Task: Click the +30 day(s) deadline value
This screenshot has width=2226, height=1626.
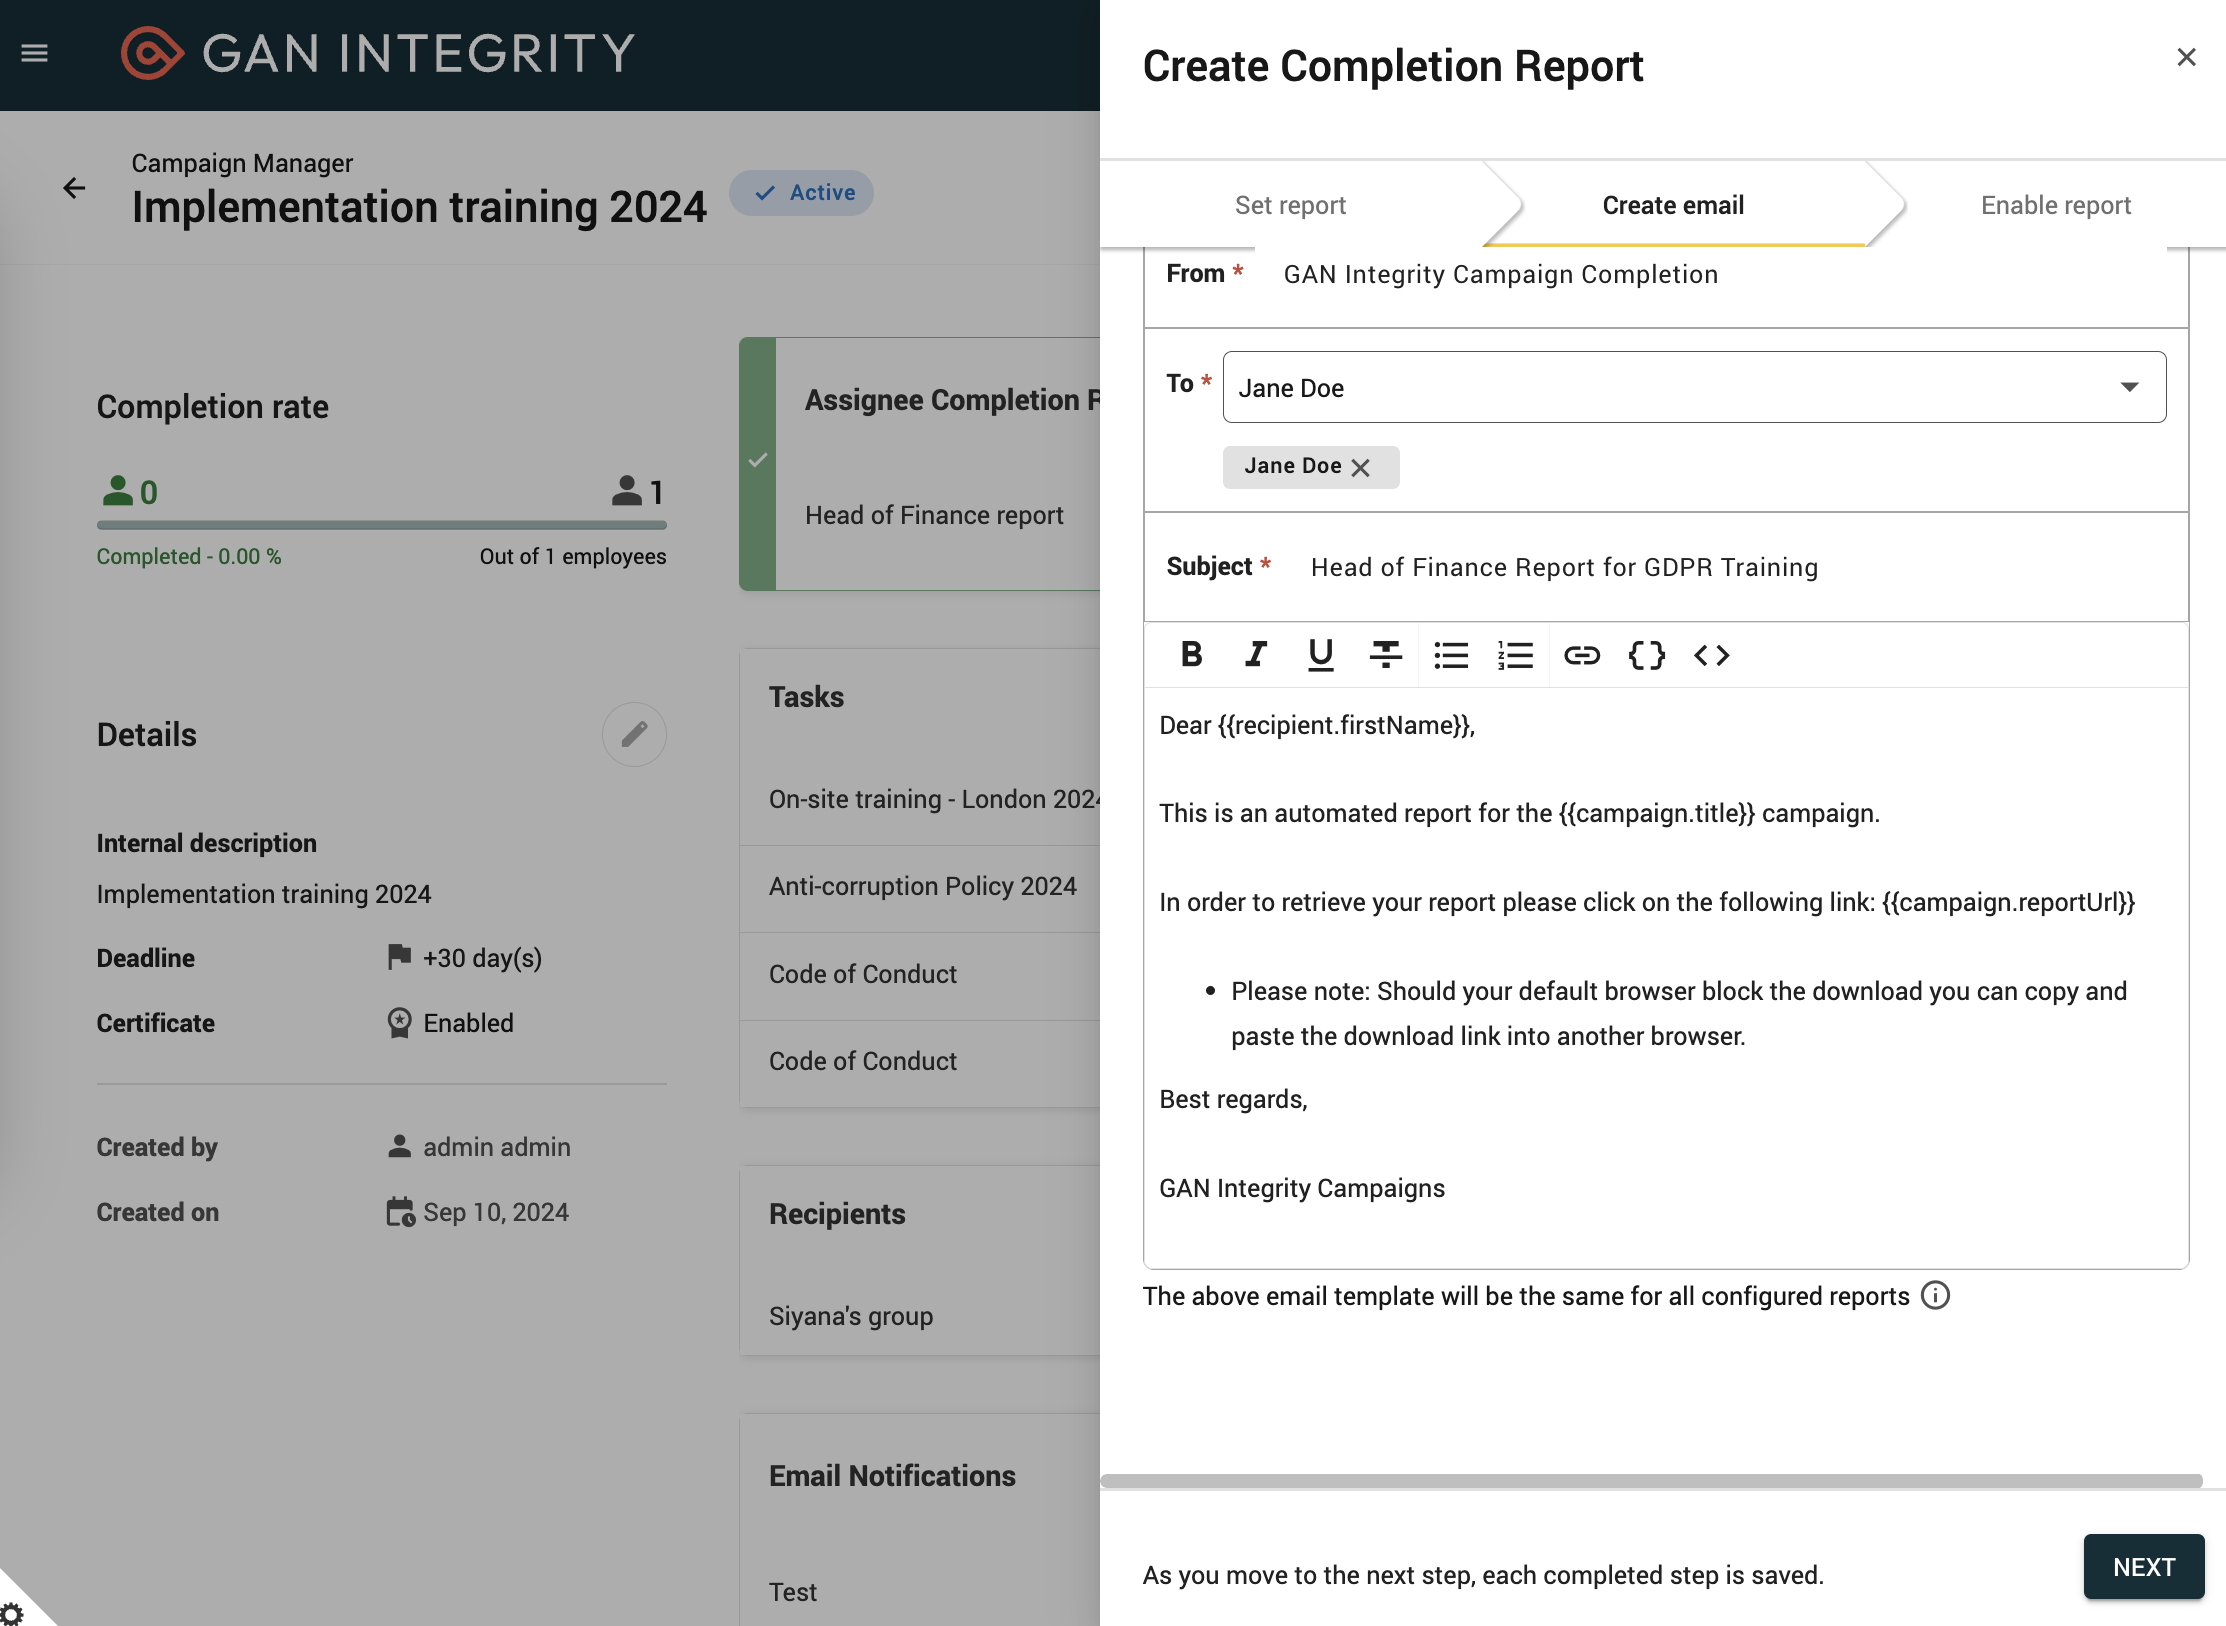Action: [482, 958]
